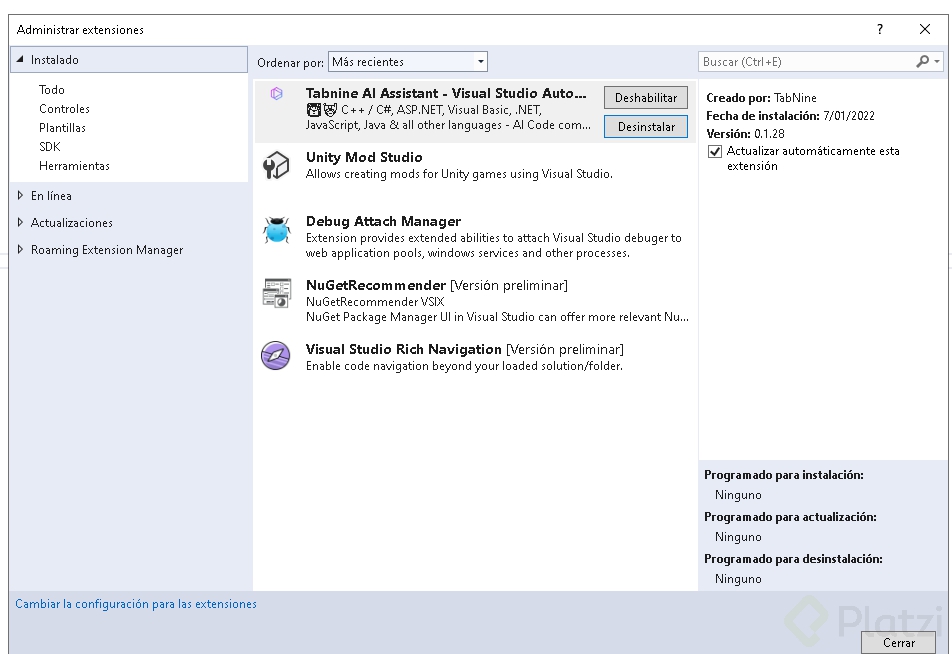The image size is (952, 654).
Task: Click the search magnifier icon
Action: click(922, 61)
